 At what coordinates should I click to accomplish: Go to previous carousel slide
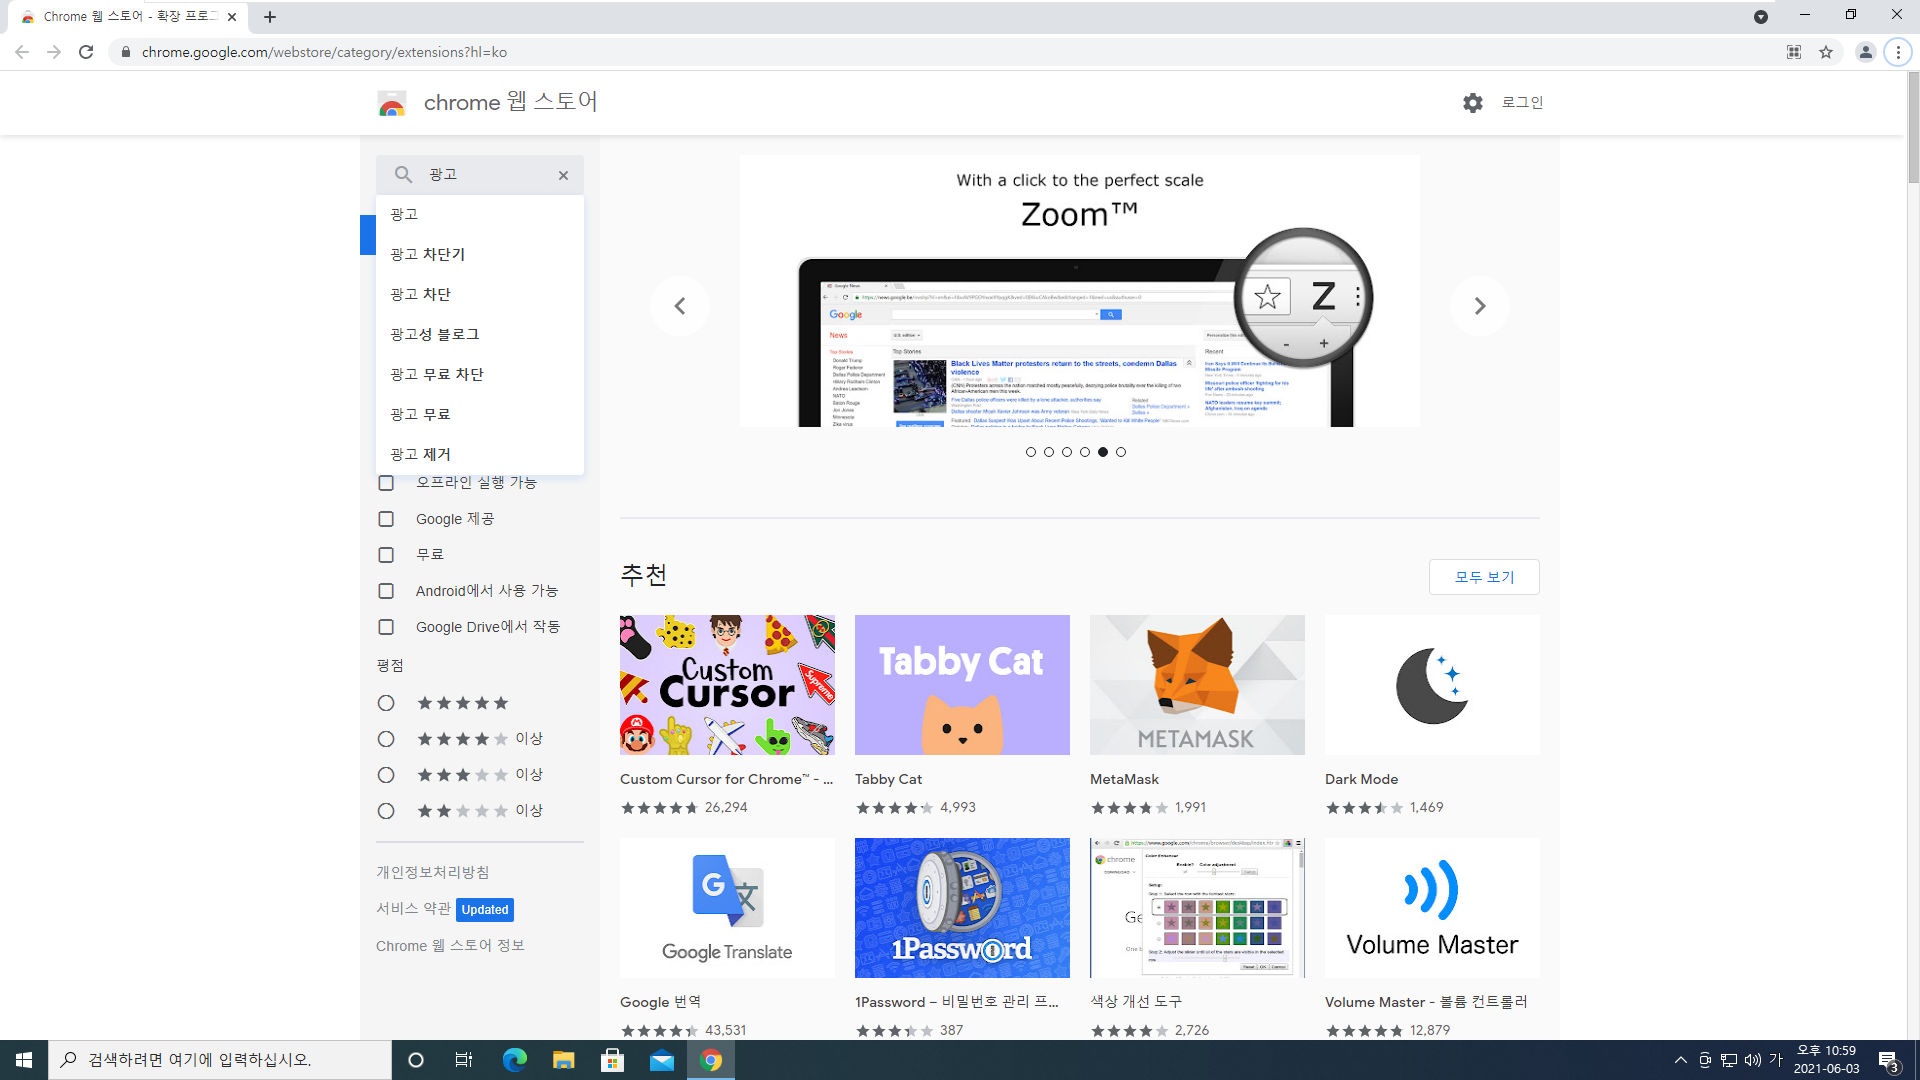point(680,306)
